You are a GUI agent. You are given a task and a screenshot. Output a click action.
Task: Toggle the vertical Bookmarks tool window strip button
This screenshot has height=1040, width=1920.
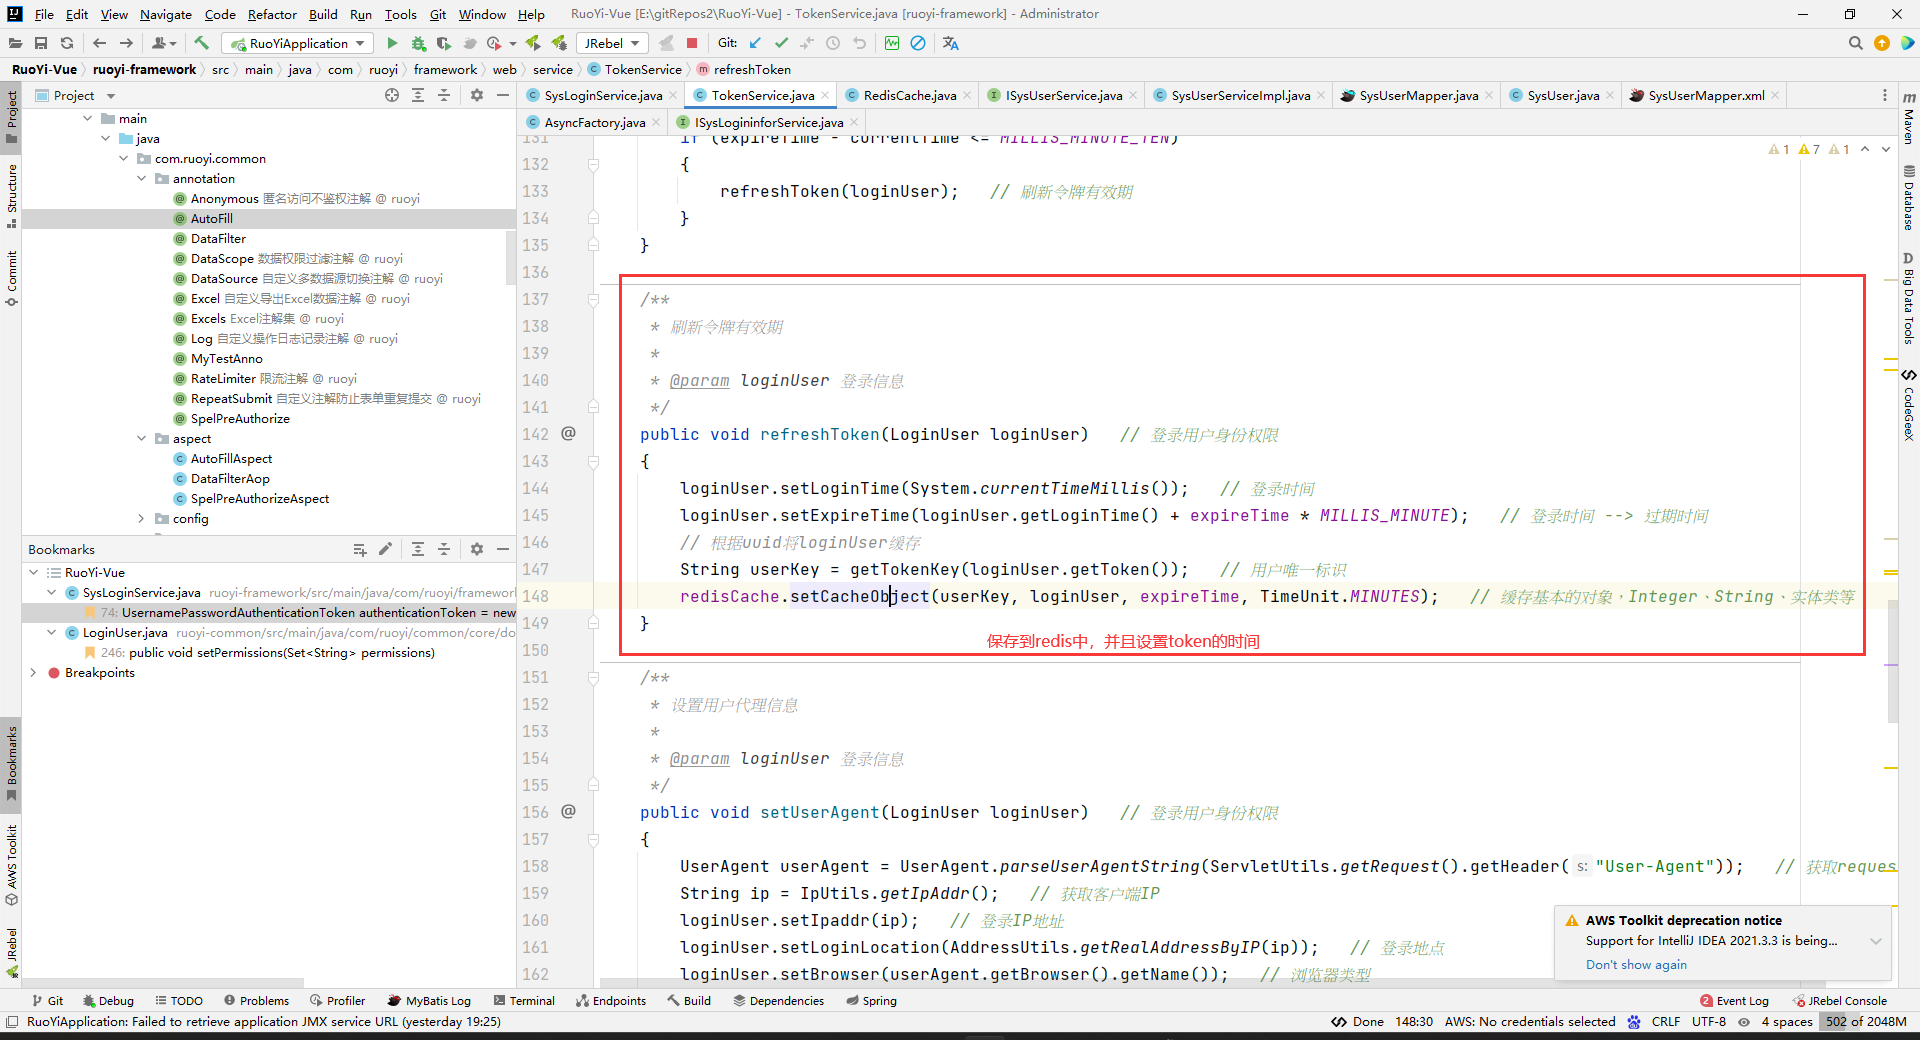pyautogui.click(x=12, y=763)
